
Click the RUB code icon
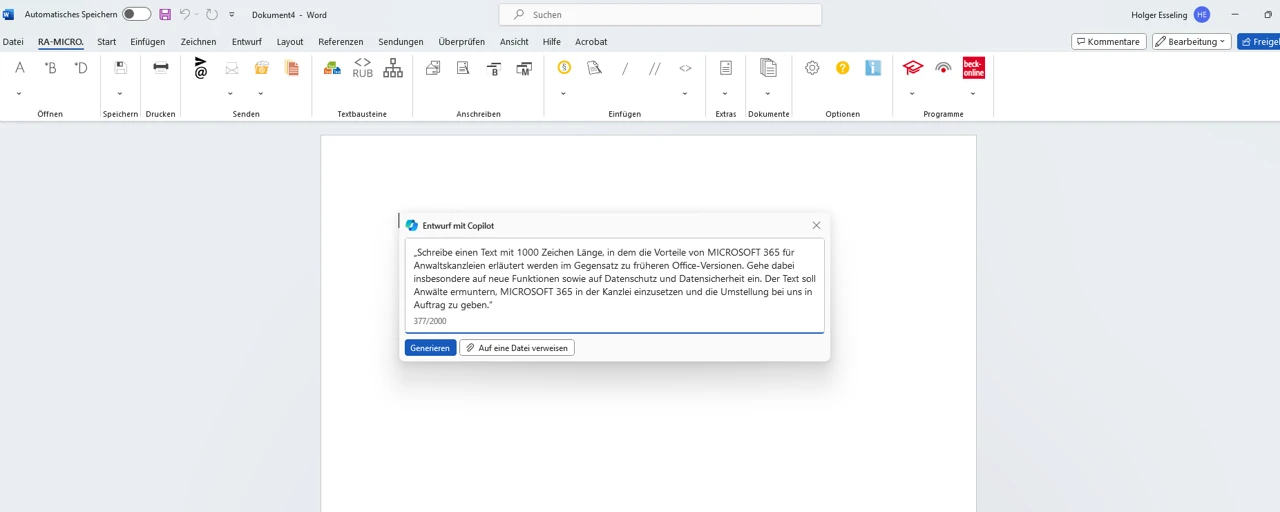[363, 68]
